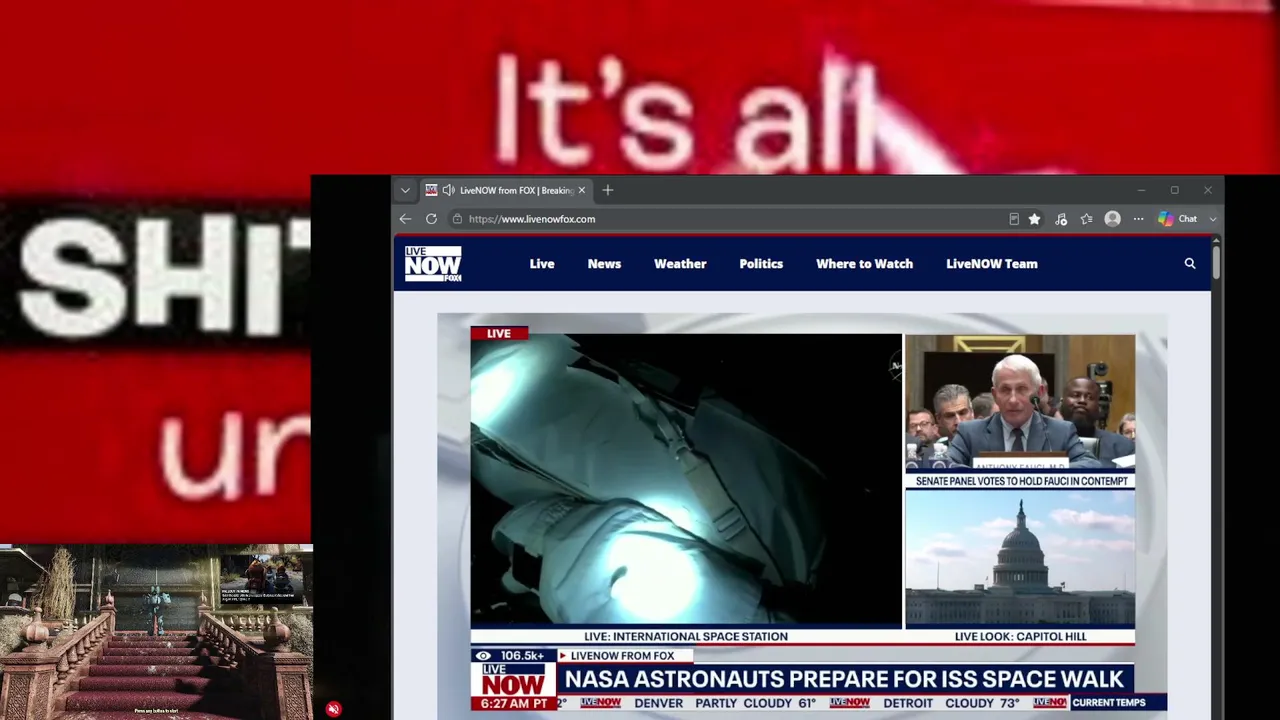Open the News menu item

click(604, 264)
